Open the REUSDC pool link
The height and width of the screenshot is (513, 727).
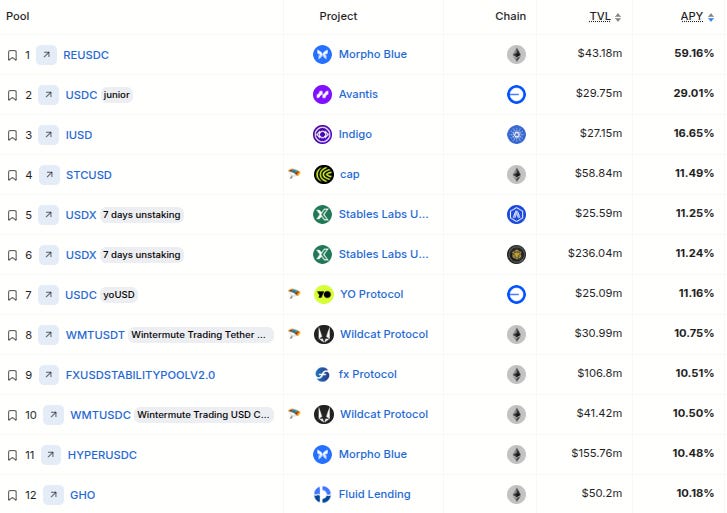pos(86,55)
